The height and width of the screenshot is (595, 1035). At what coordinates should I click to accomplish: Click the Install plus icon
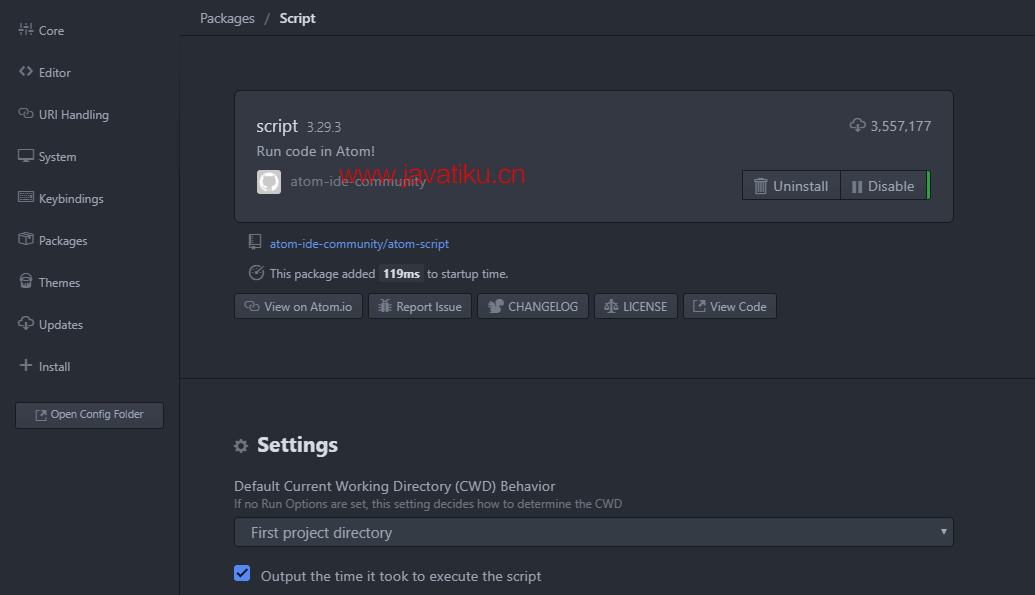click(x=26, y=365)
